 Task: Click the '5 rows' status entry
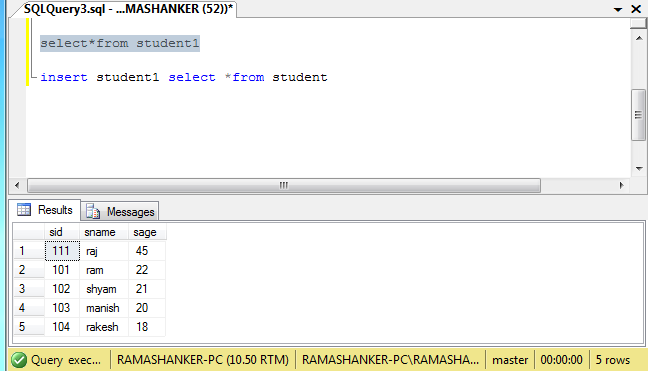click(612, 360)
